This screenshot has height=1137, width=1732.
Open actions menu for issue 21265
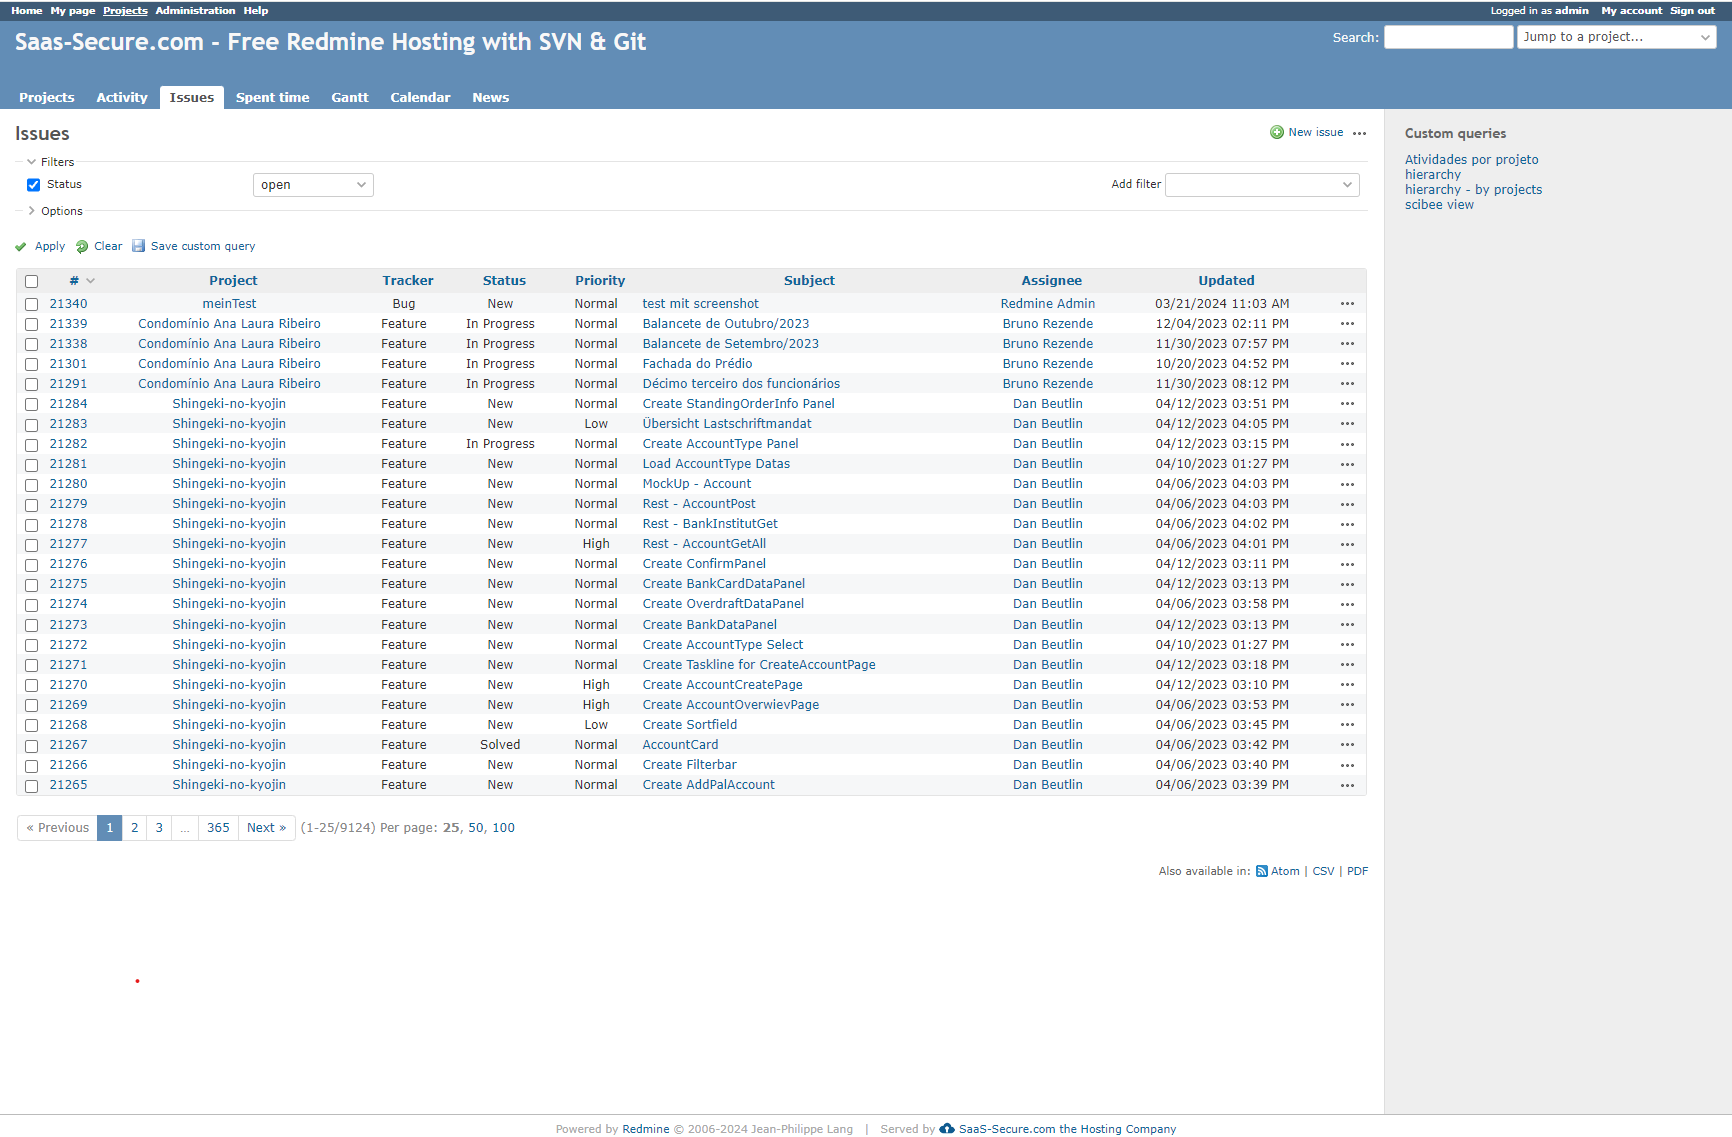tap(1347, 785)
